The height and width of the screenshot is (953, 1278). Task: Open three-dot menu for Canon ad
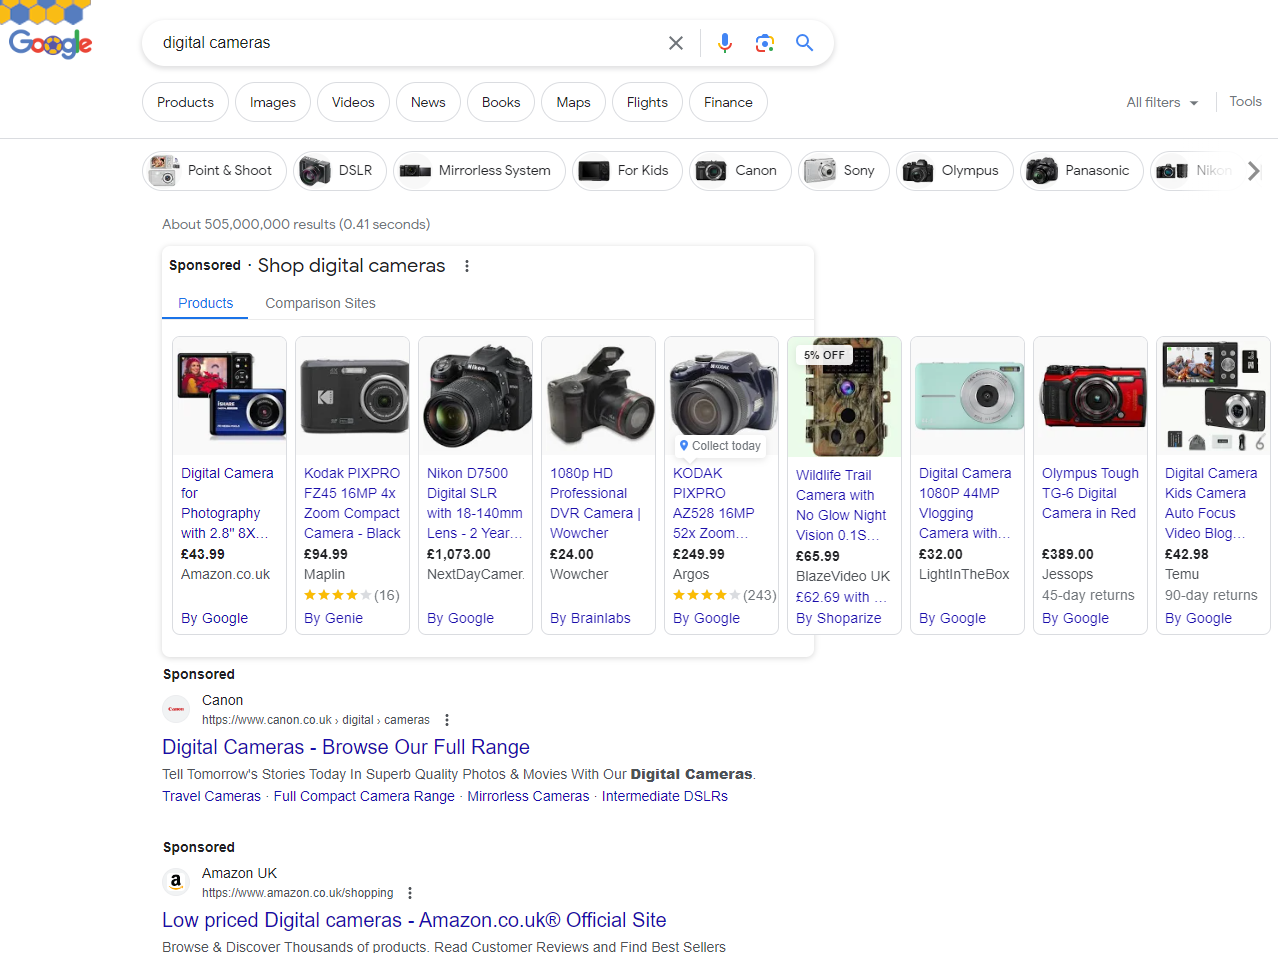pyautogui.click(x=447, y=720)
